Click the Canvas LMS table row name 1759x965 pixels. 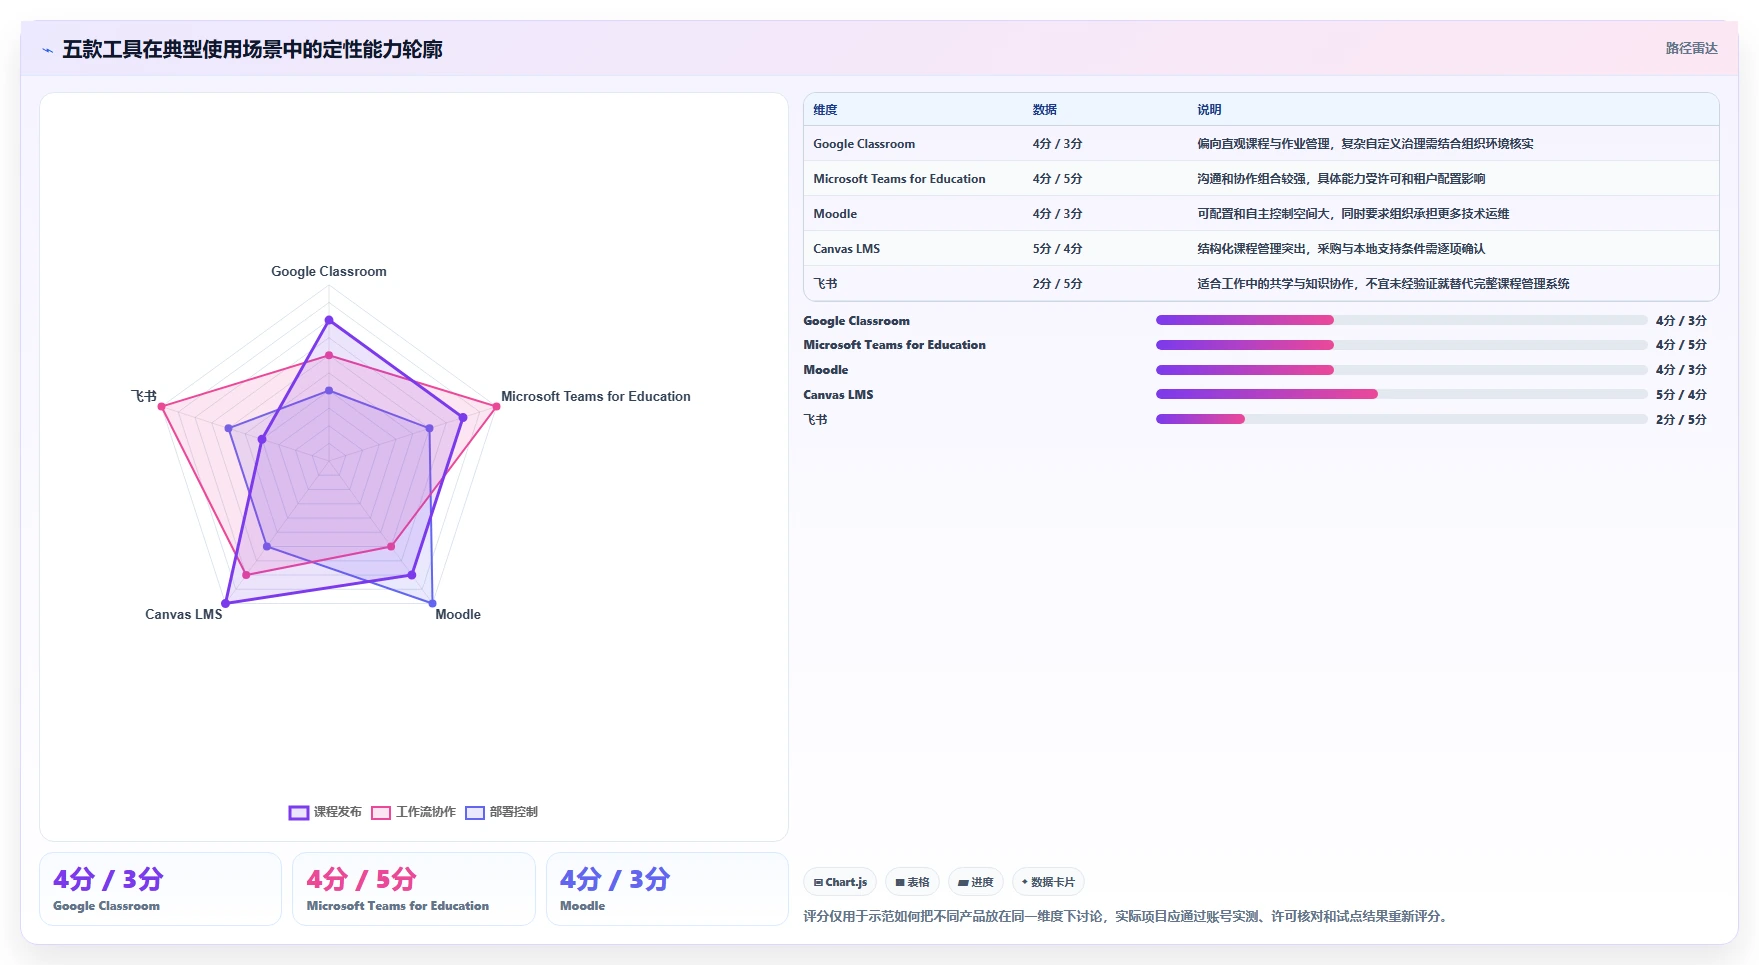[x=846, y=249]
